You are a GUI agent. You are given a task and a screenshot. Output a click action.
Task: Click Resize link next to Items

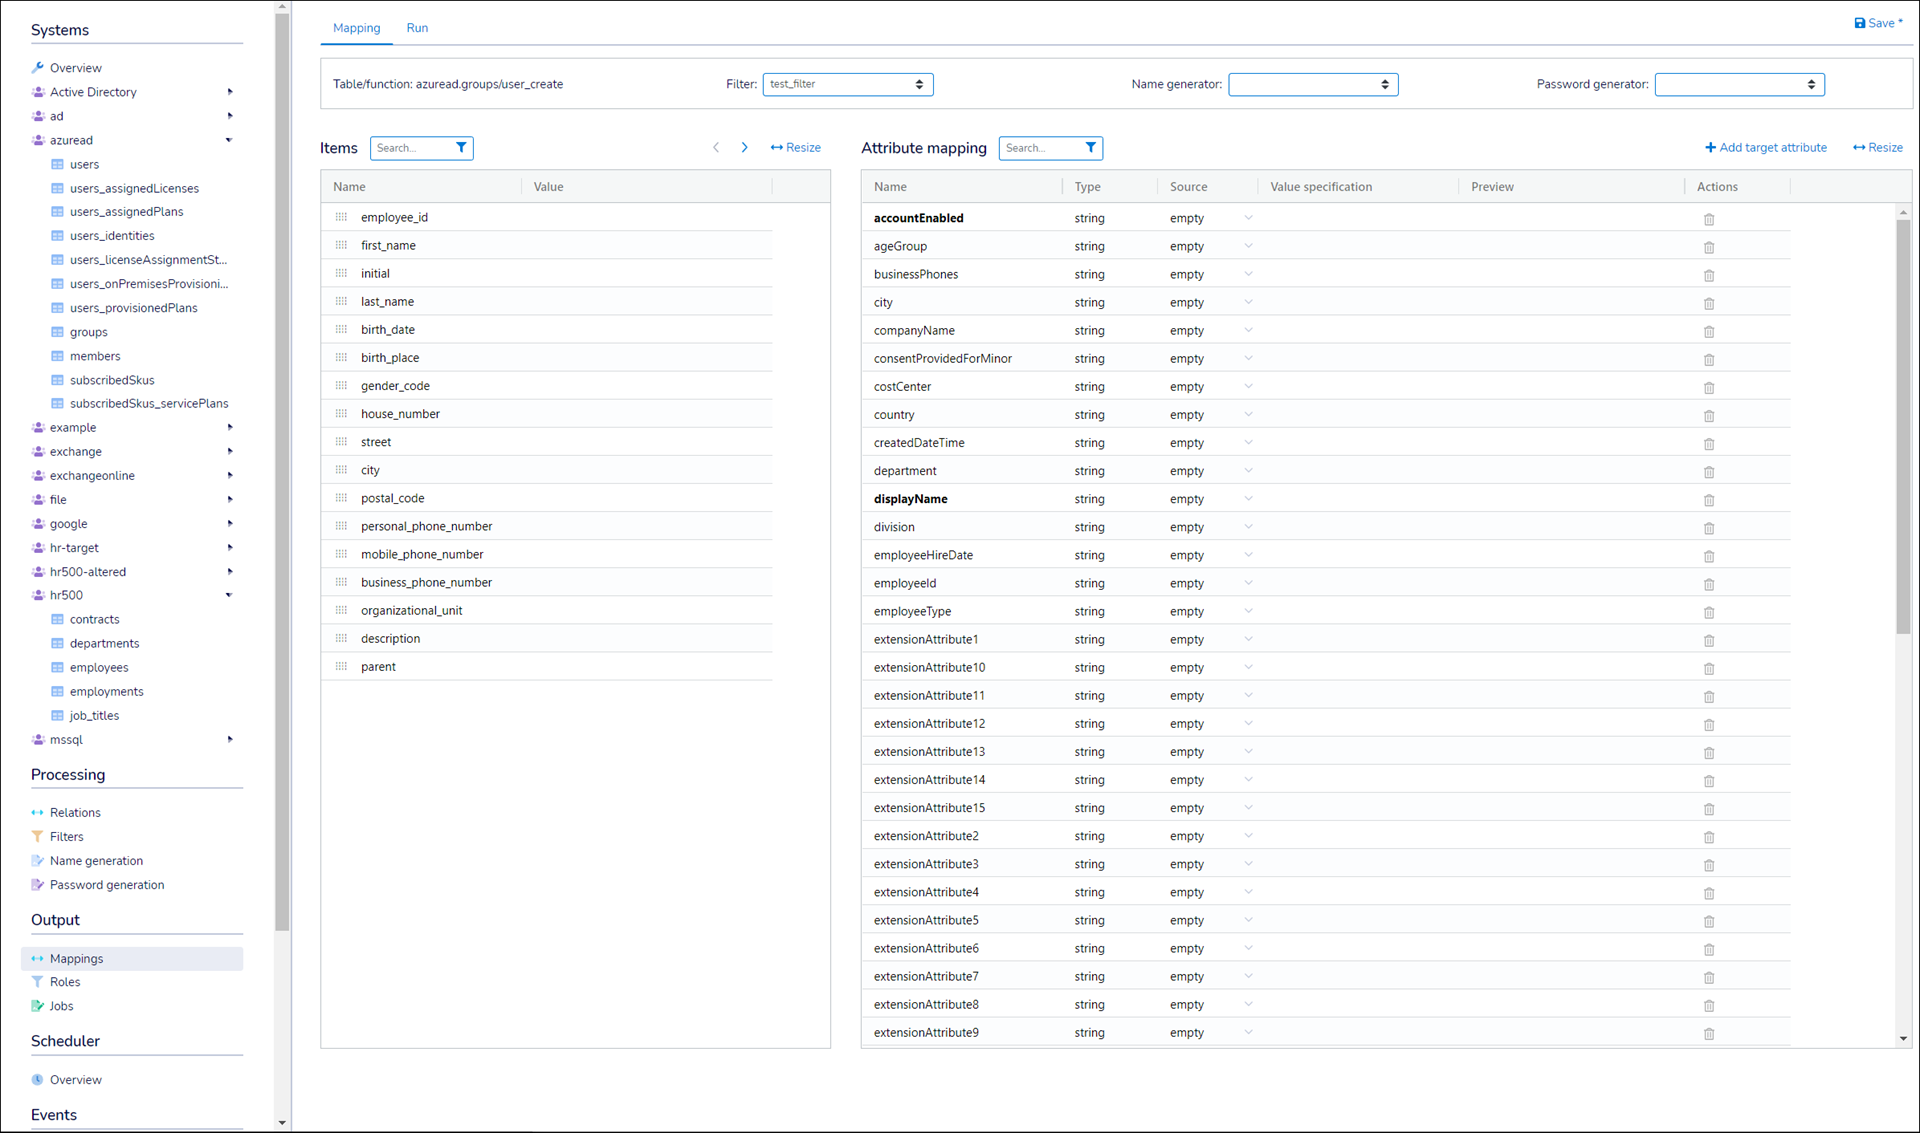pos(795,148)
